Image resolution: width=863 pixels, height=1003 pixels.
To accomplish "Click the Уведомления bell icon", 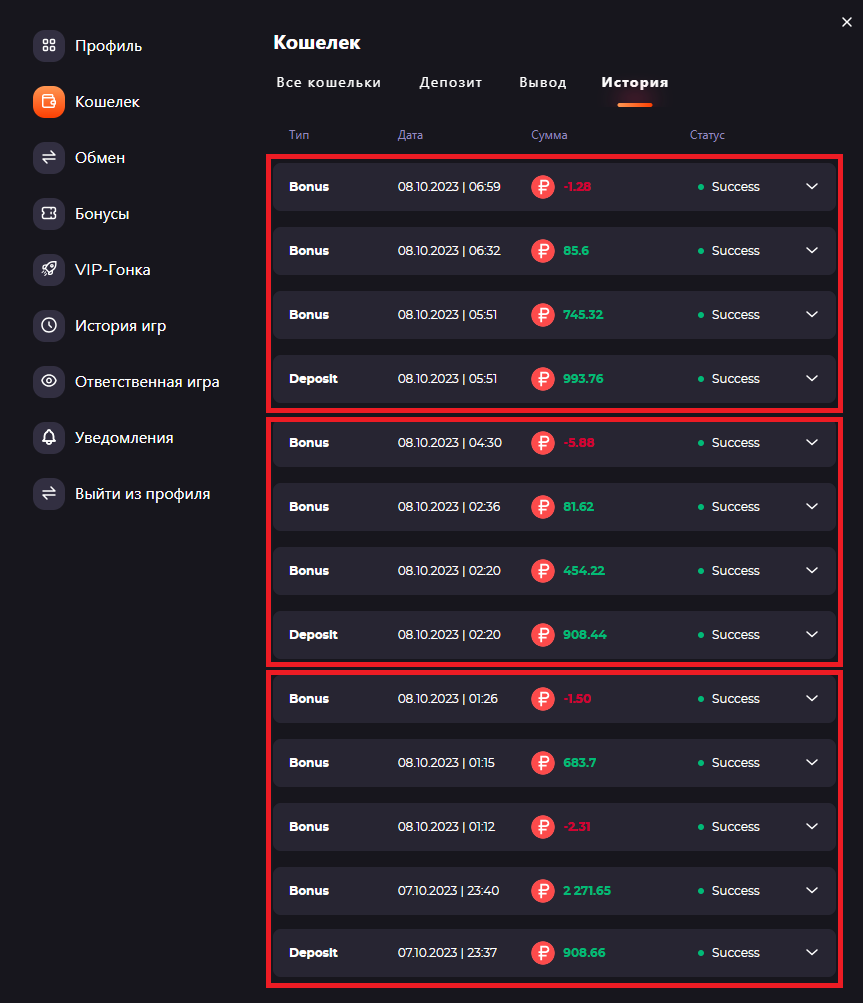I will tap(48, 438).
